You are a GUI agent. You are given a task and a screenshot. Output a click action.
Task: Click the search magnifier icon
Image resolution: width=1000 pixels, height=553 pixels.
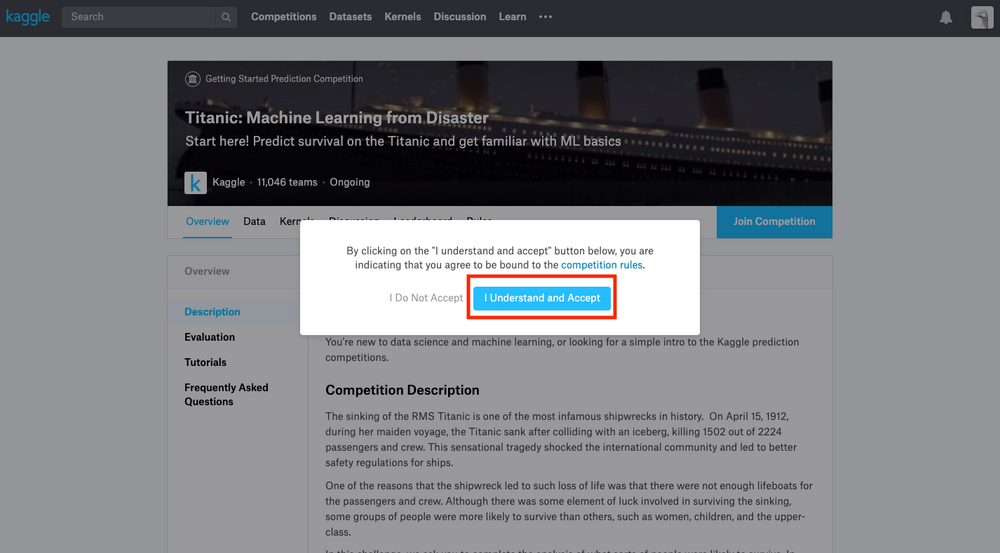click(x=226, y=17)
